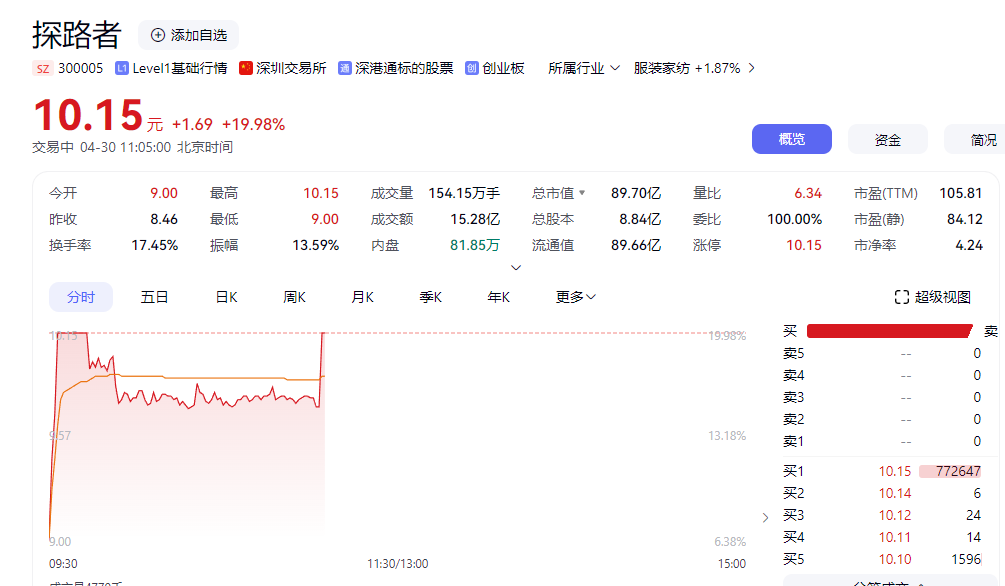Switch to the 简况 tab
This screenshot has width=1005, height=586.
[974, 139]
